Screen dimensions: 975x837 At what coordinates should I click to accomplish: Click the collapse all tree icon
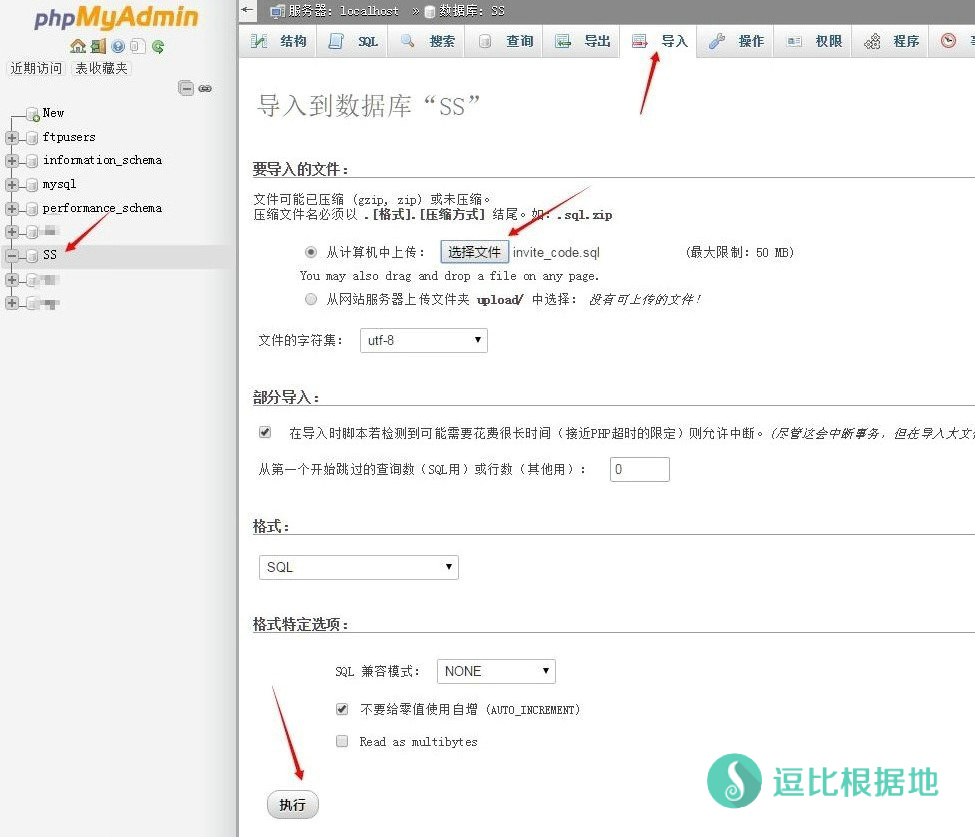point(186,88)
